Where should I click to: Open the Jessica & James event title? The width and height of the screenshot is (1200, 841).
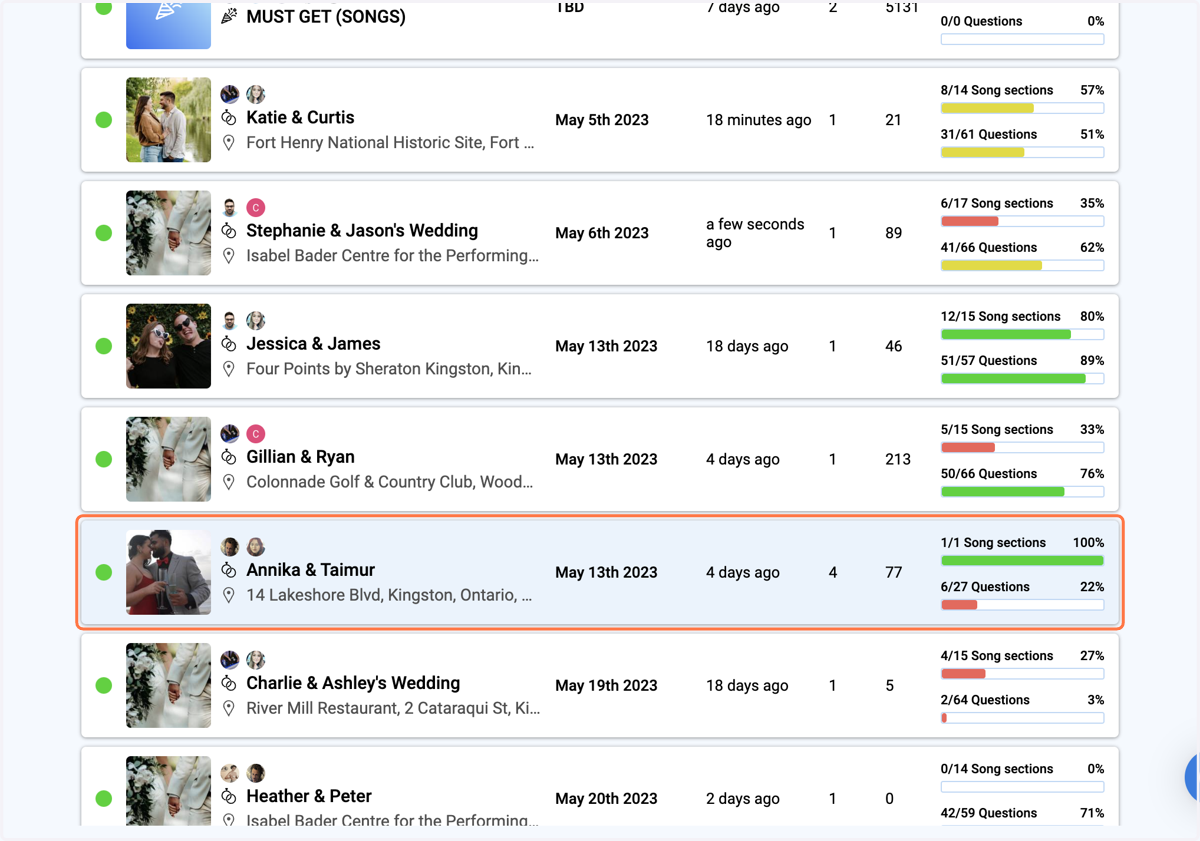click(313, 344)
